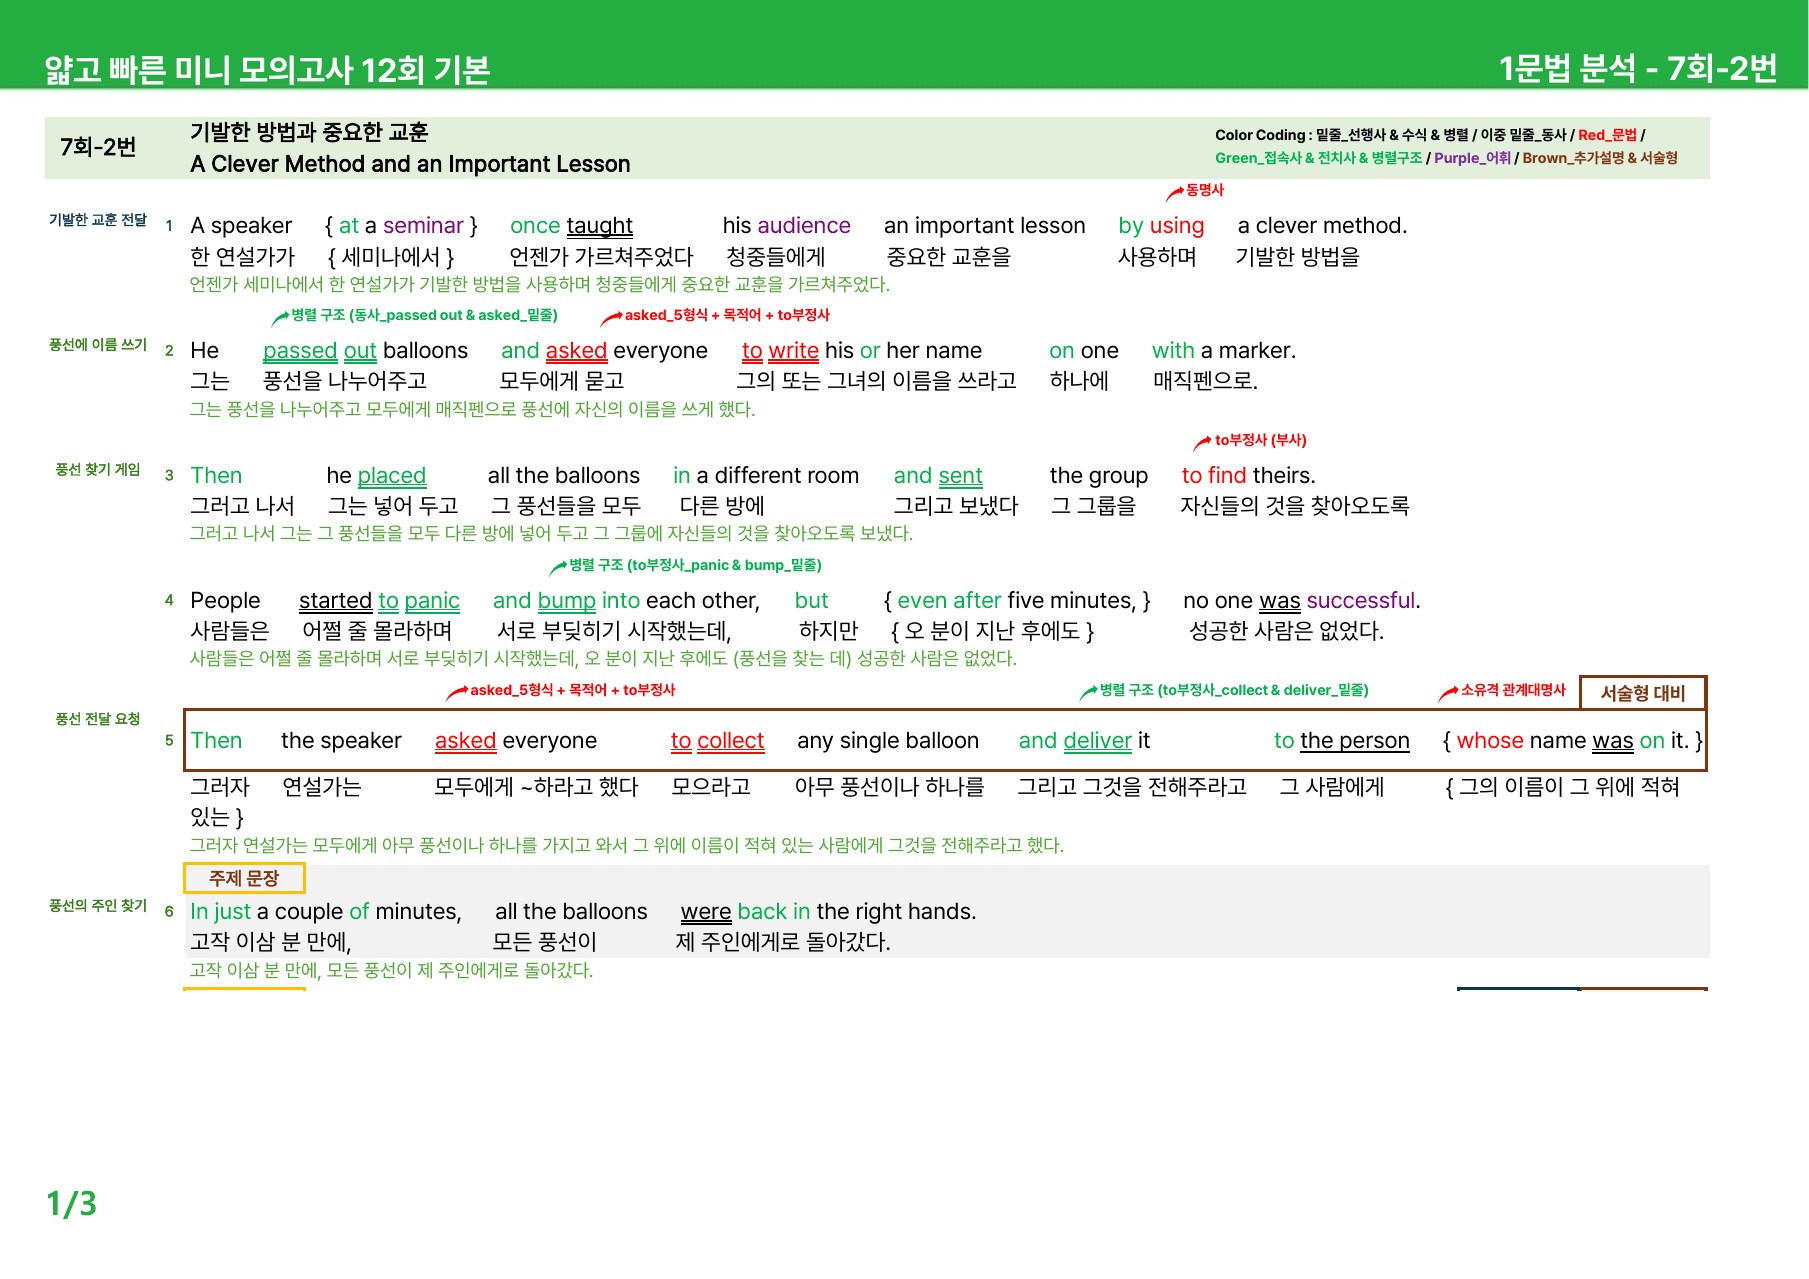Viewport: 1809px width, 1279px height.
Task: Click the green translation line of sentence 1
Action: tap(539, 285)
